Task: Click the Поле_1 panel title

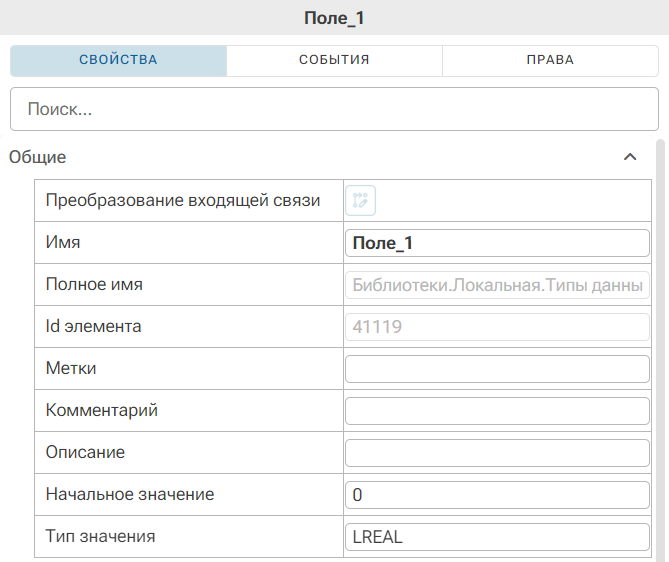Action: tap(334, 18)
